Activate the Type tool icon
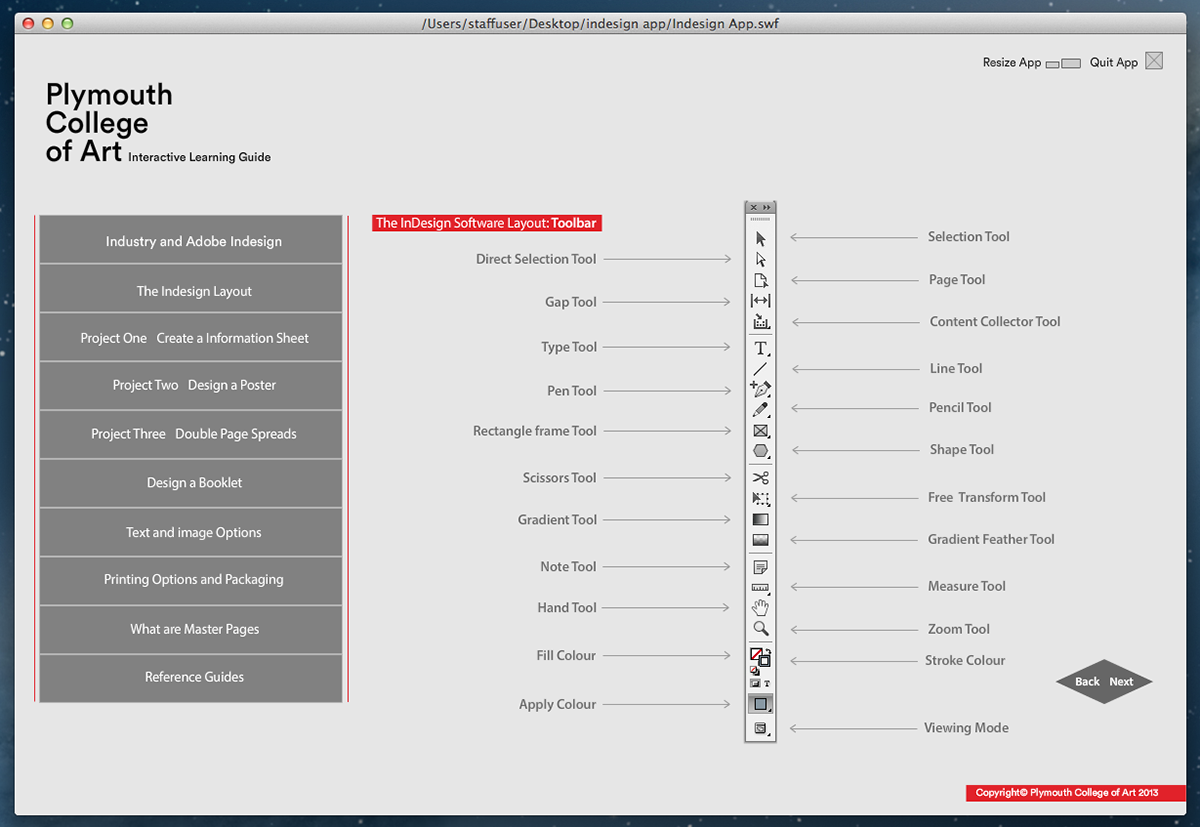 click(x=761, y=348)
